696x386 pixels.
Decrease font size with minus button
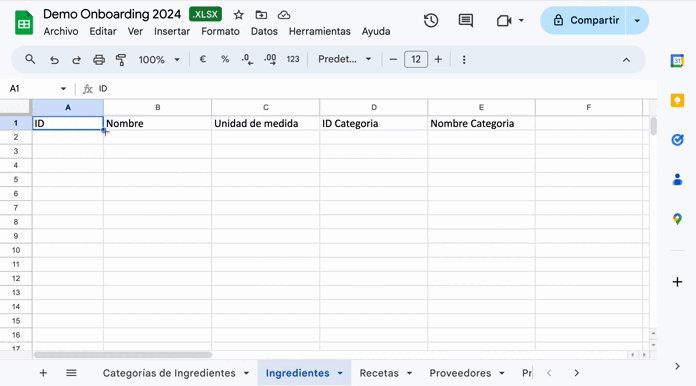[393, 59]
